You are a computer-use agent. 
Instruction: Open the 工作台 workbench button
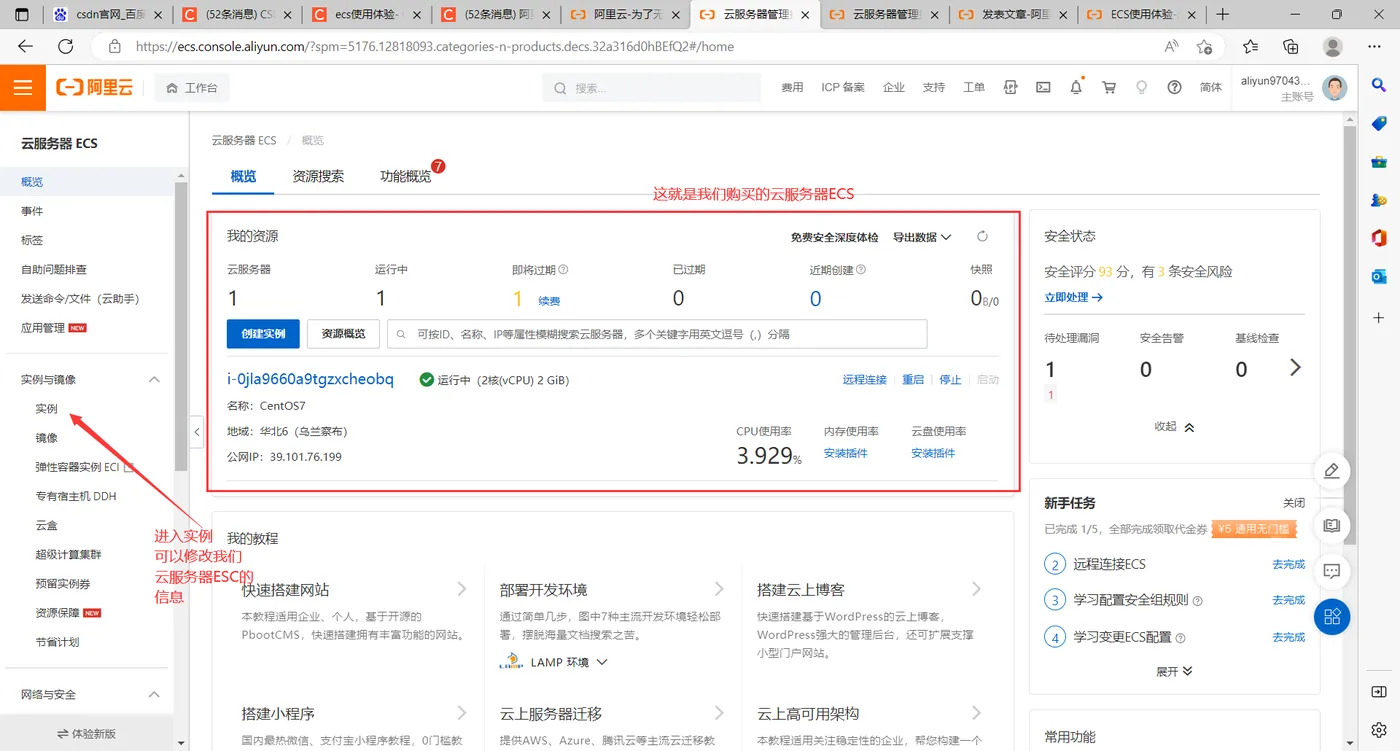(x=192, y=88)
